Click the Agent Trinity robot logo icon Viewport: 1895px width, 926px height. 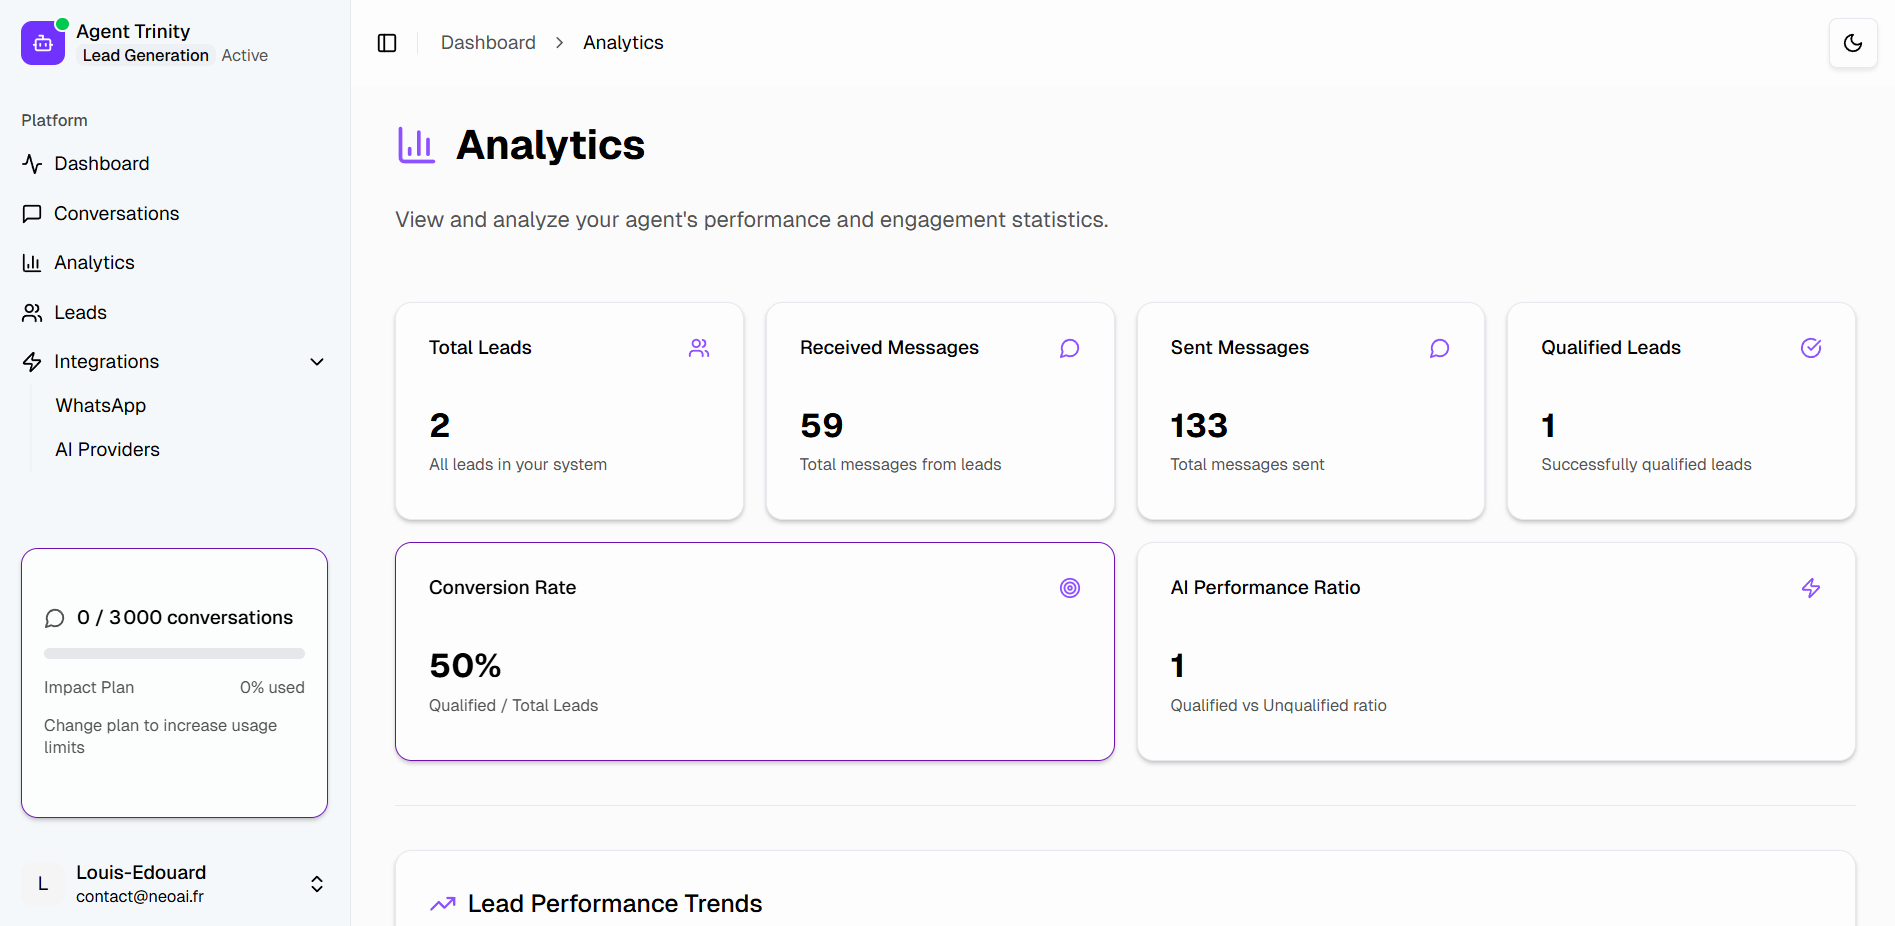43,43
